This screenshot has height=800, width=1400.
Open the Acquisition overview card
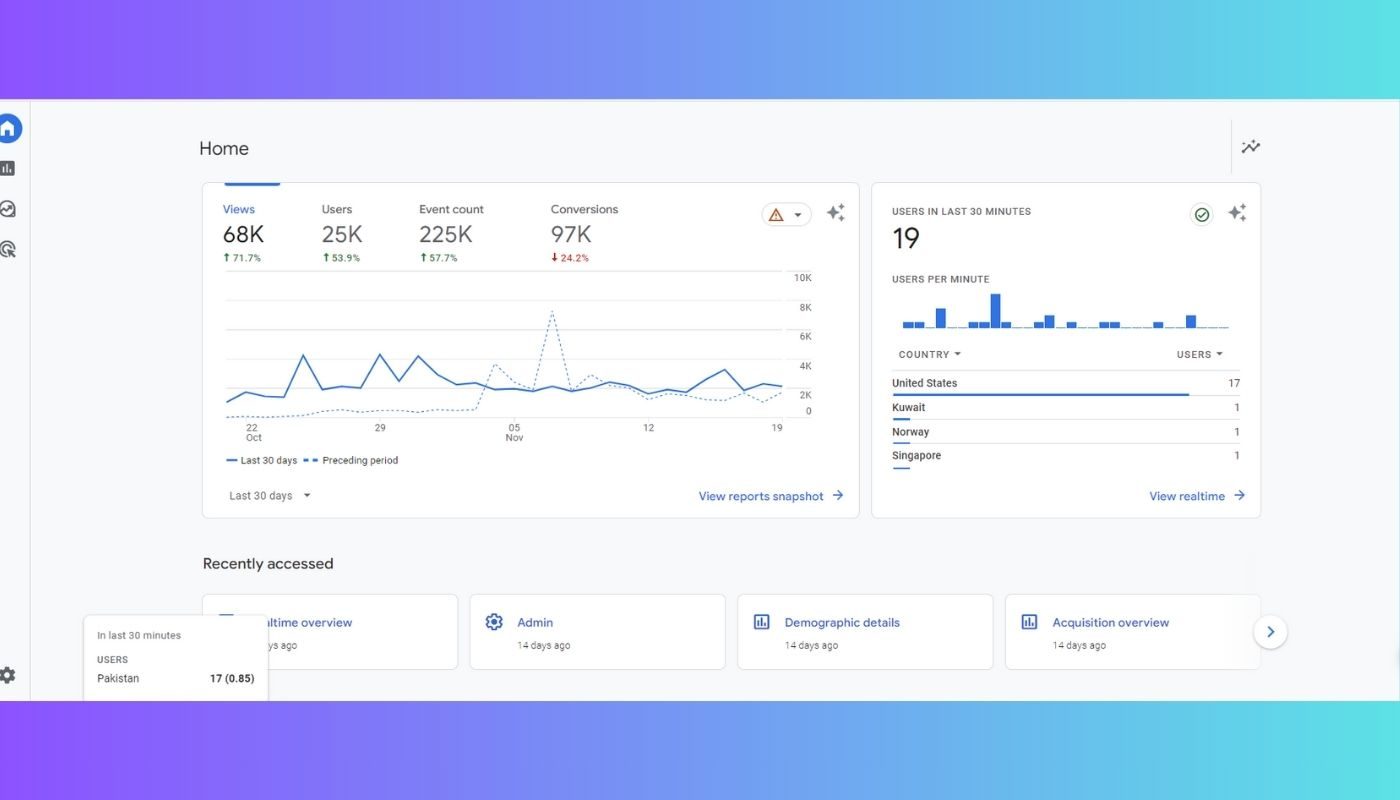tap(1133, 632)
